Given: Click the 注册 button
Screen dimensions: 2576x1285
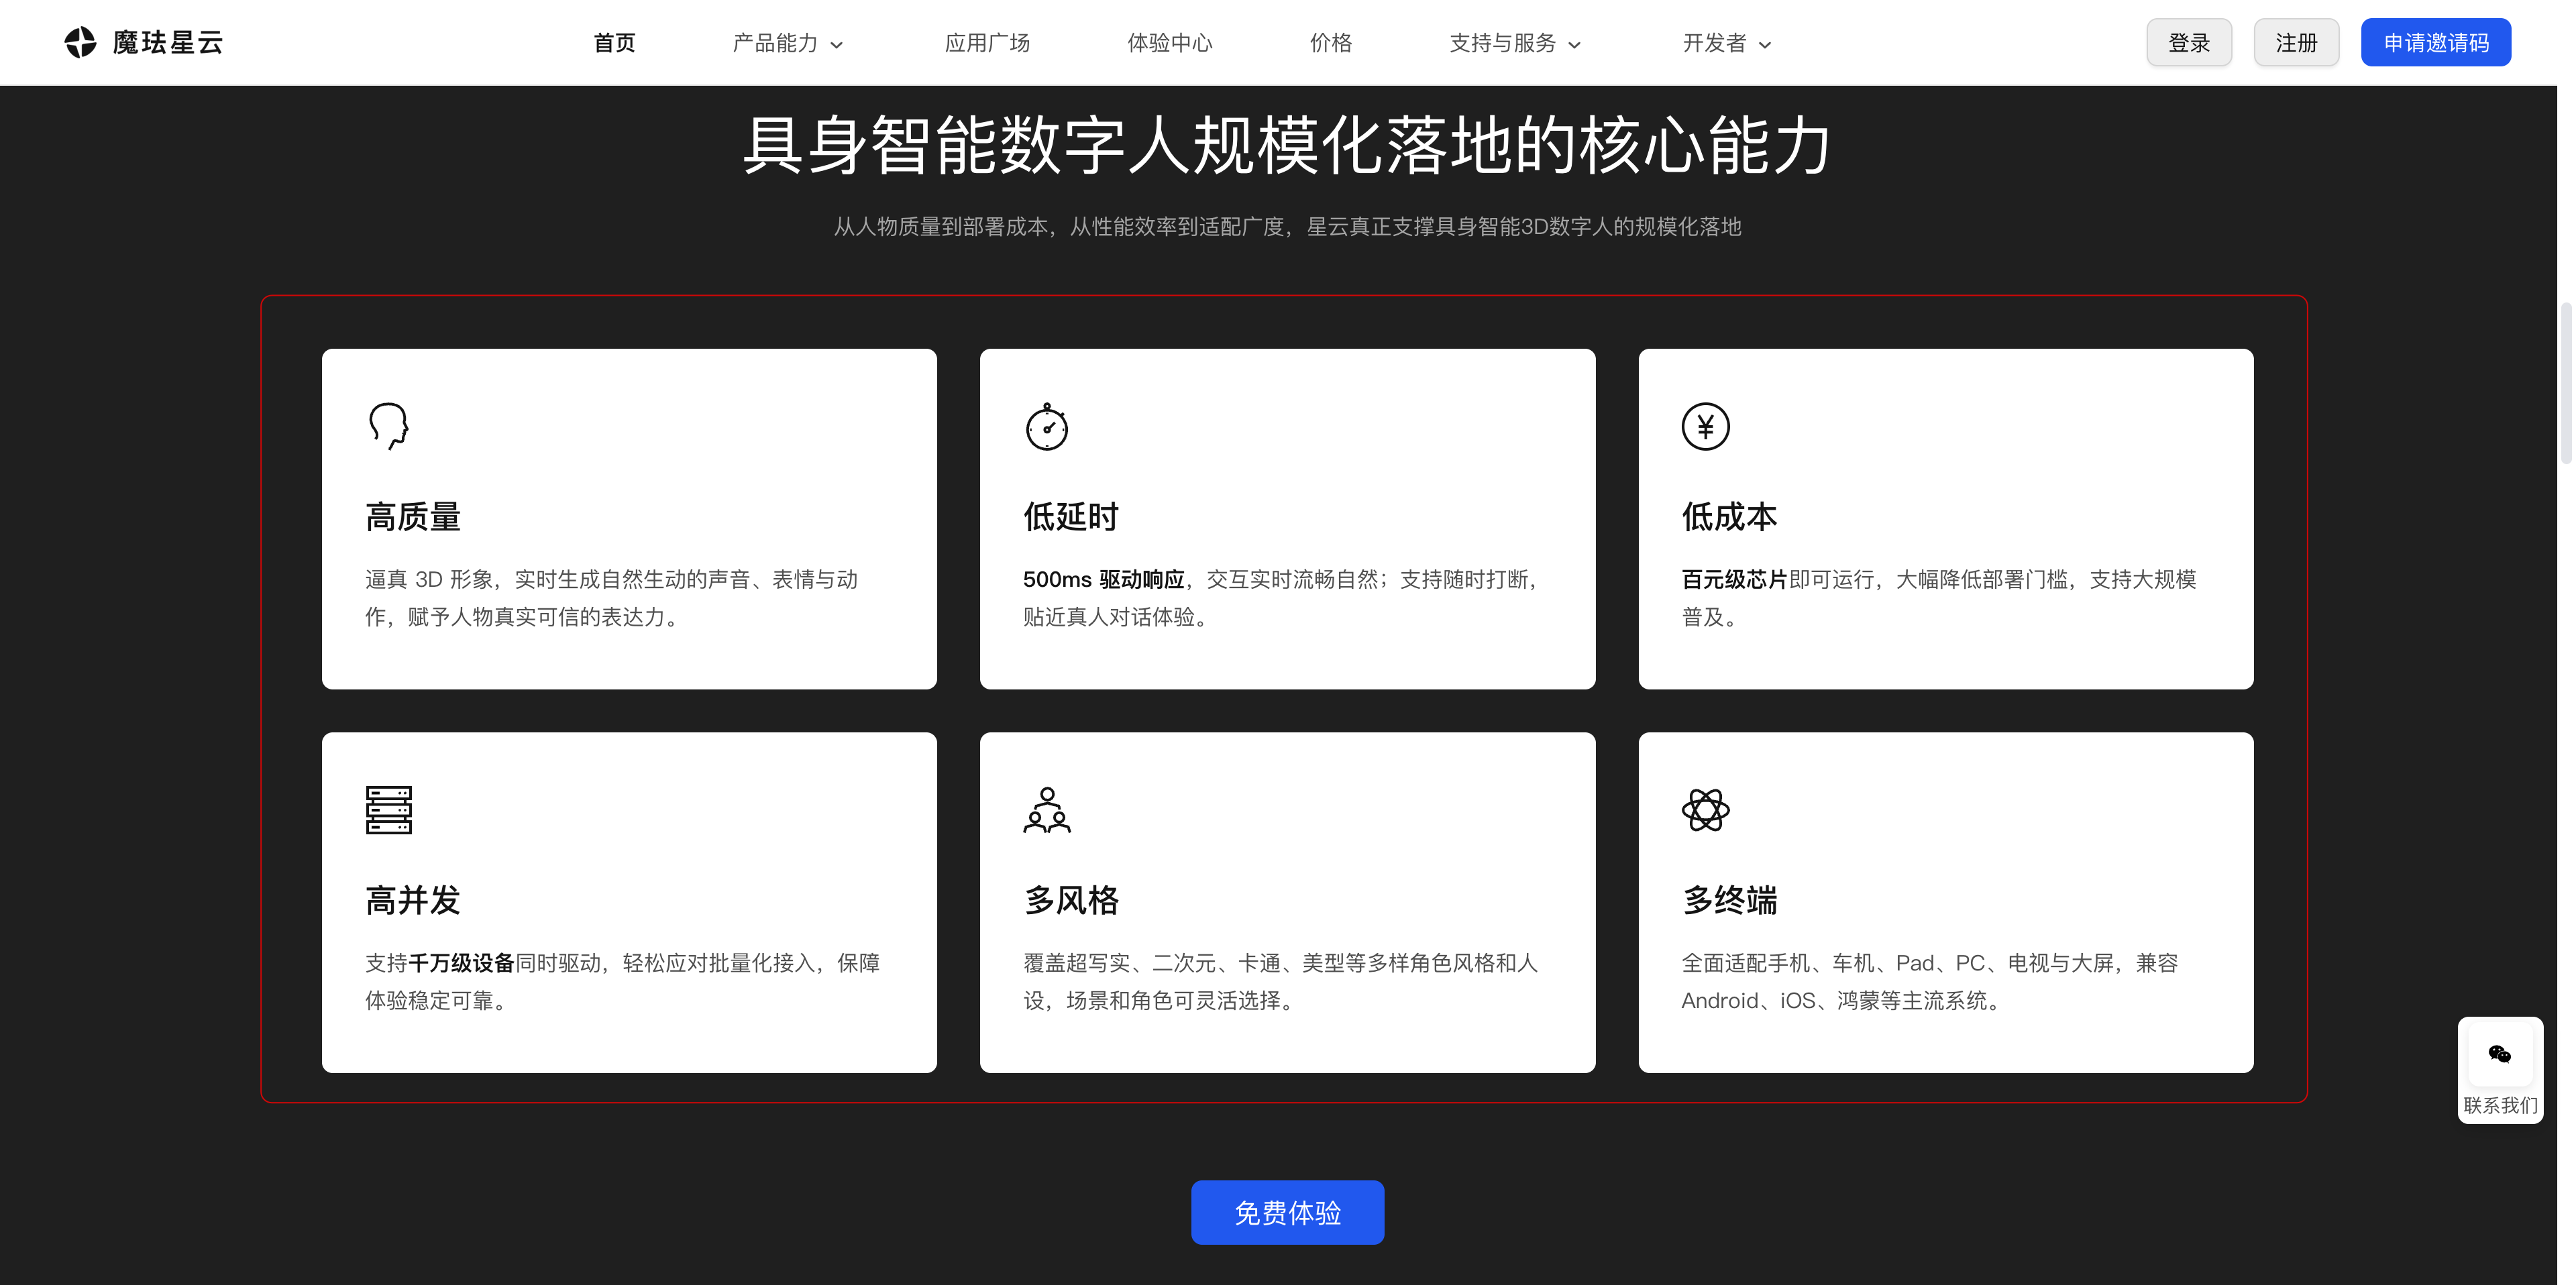Looking at the screenshot, I should (2296, 42).
